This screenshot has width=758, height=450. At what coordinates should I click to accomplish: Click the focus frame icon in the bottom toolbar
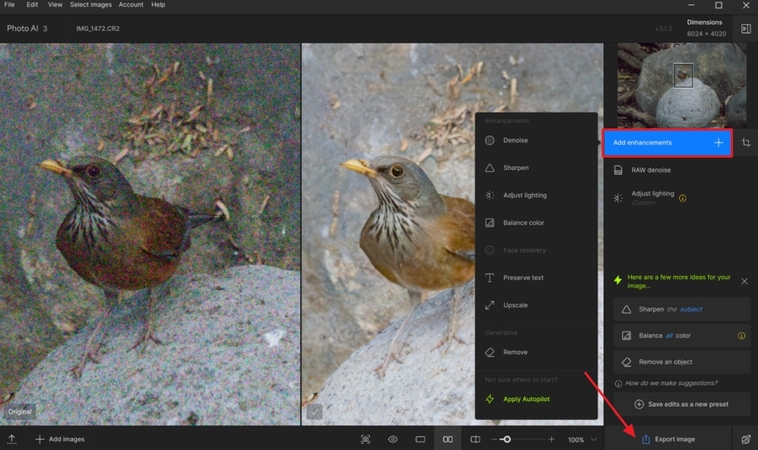tap(365, 439)
